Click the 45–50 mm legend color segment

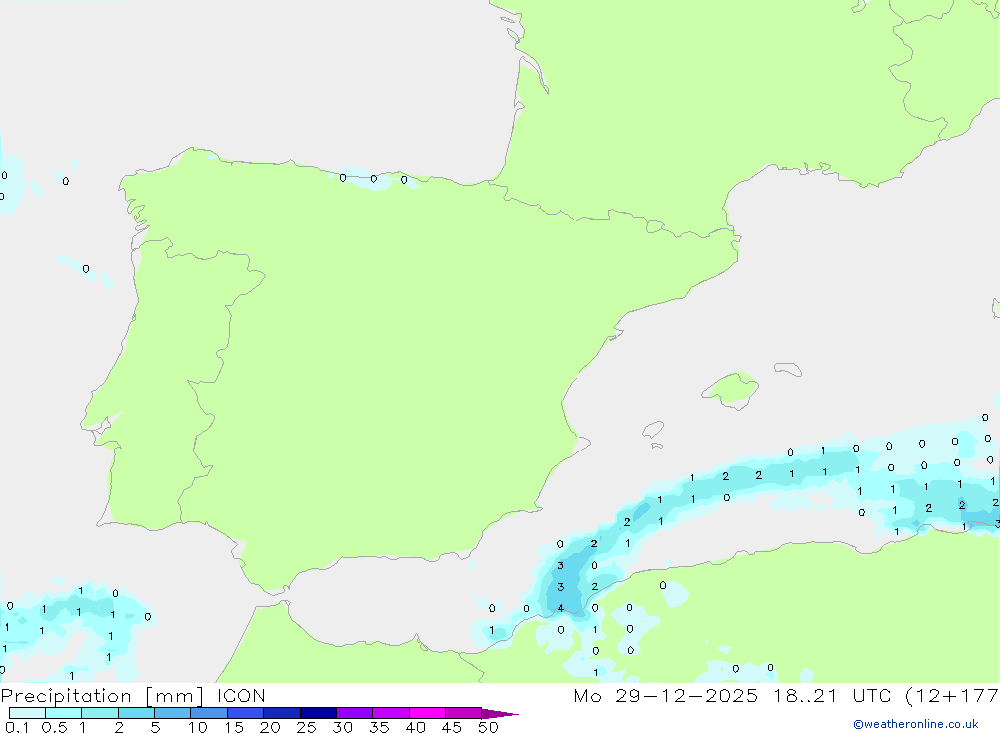pos(463,713)
